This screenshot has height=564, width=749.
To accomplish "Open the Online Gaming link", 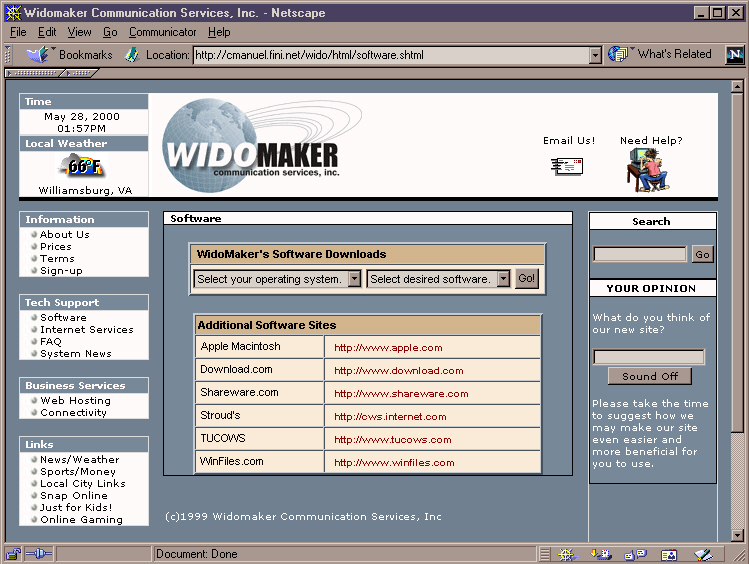I will 81,520.
